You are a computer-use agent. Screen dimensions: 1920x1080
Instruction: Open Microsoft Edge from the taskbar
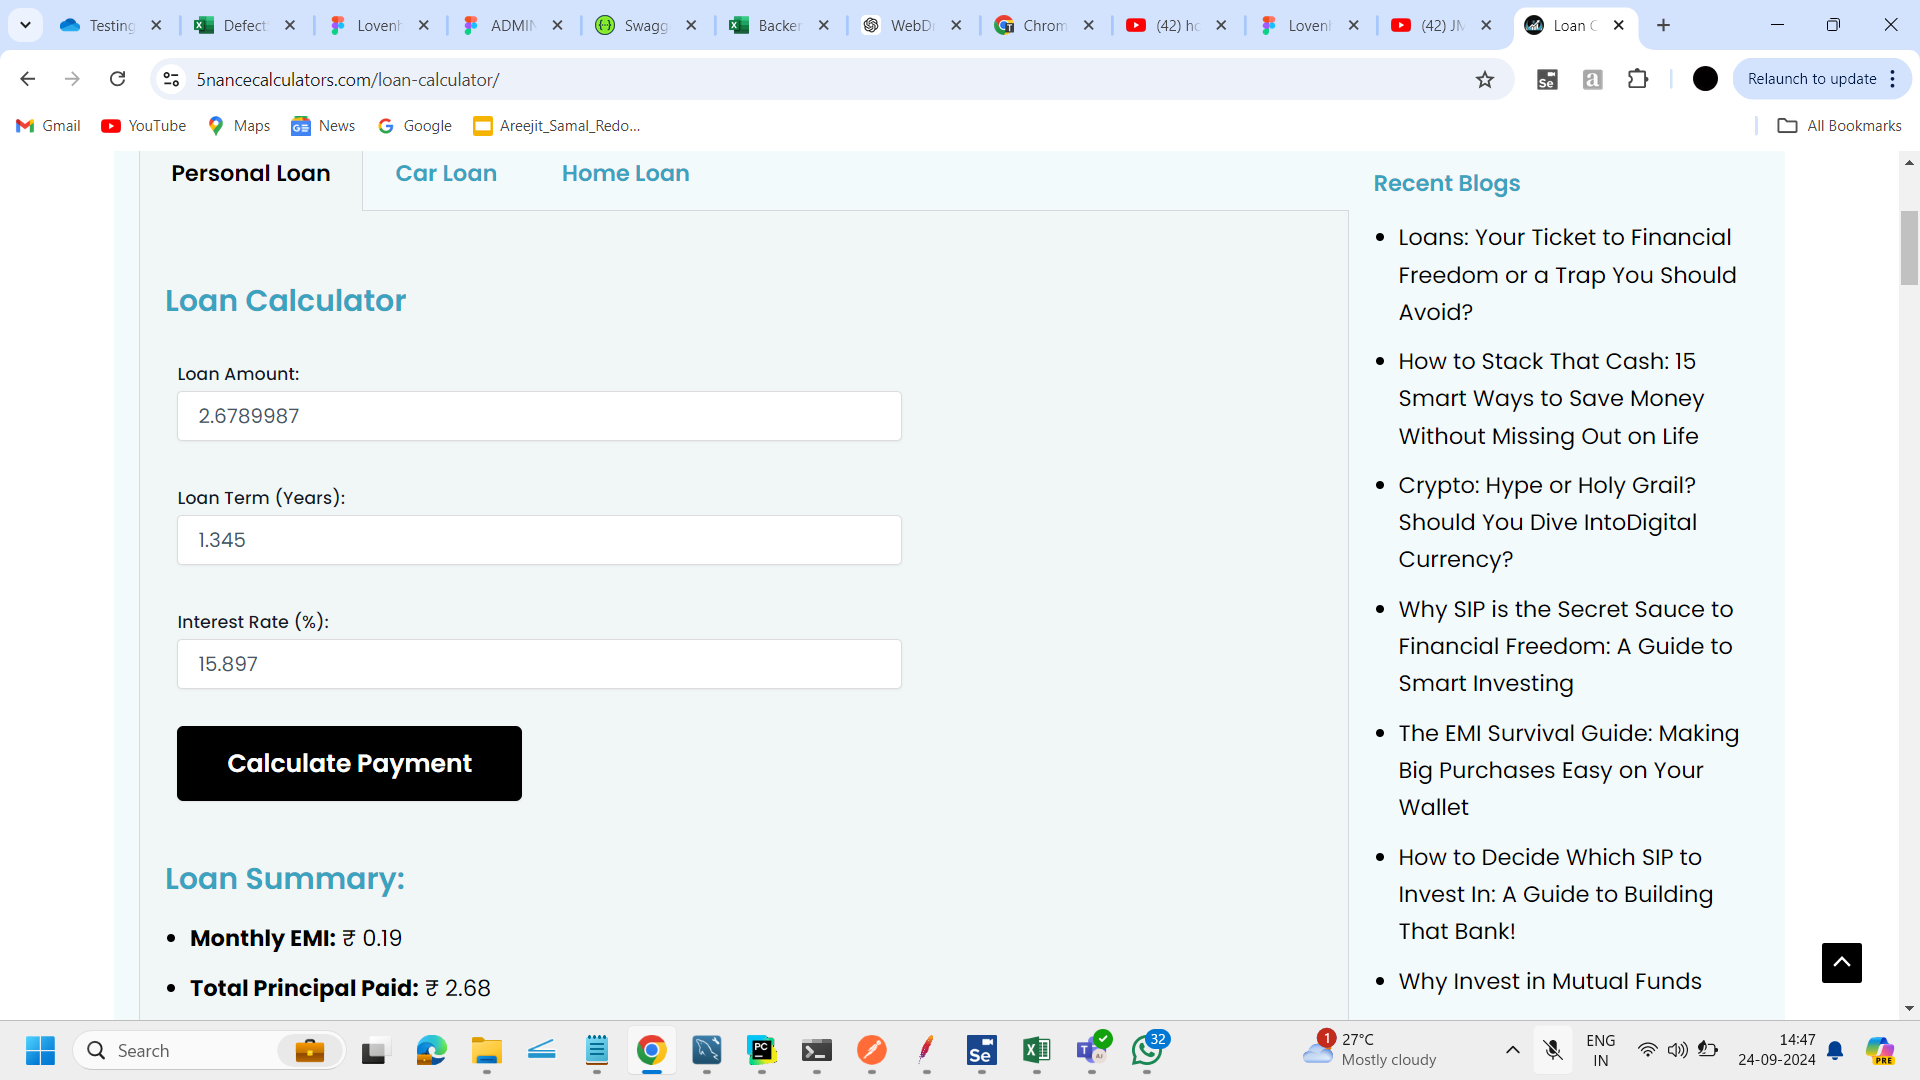tap(431, 1050)
